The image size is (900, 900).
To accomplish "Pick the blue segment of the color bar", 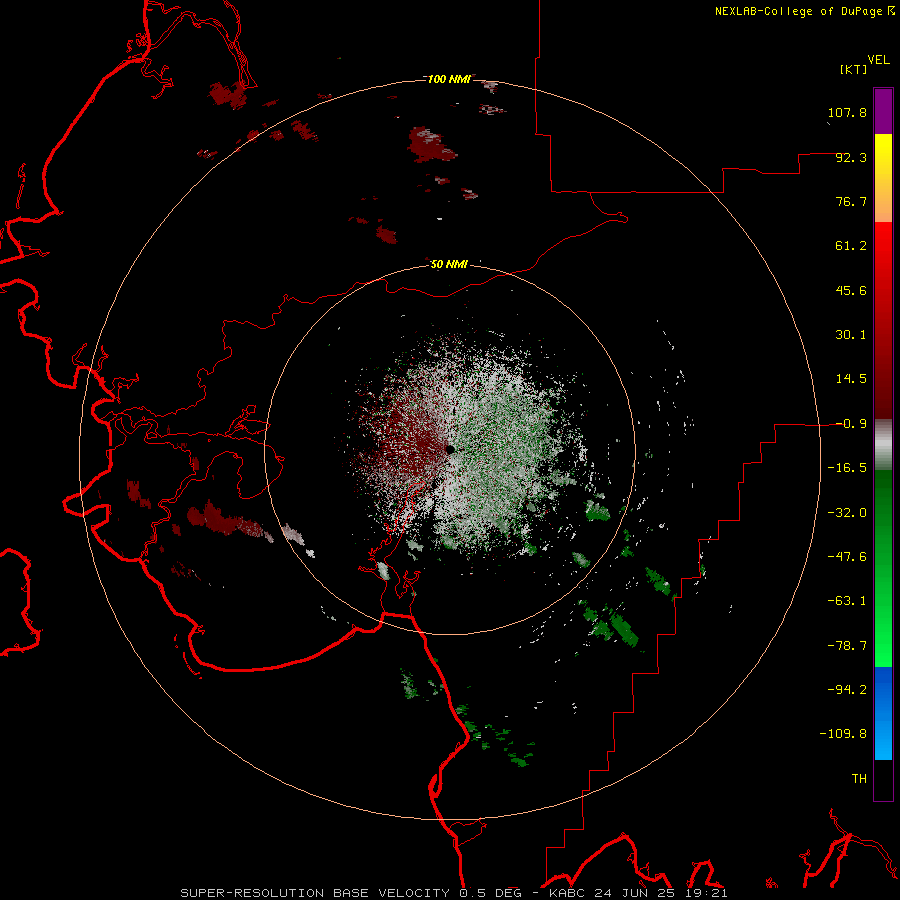I will (x=883, y=713).
